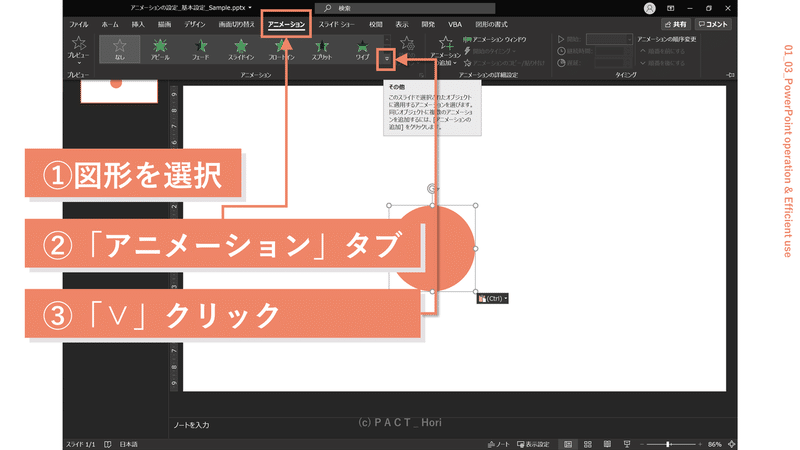Click 順番を前にする (Move Earlier)

click(662, 51)
